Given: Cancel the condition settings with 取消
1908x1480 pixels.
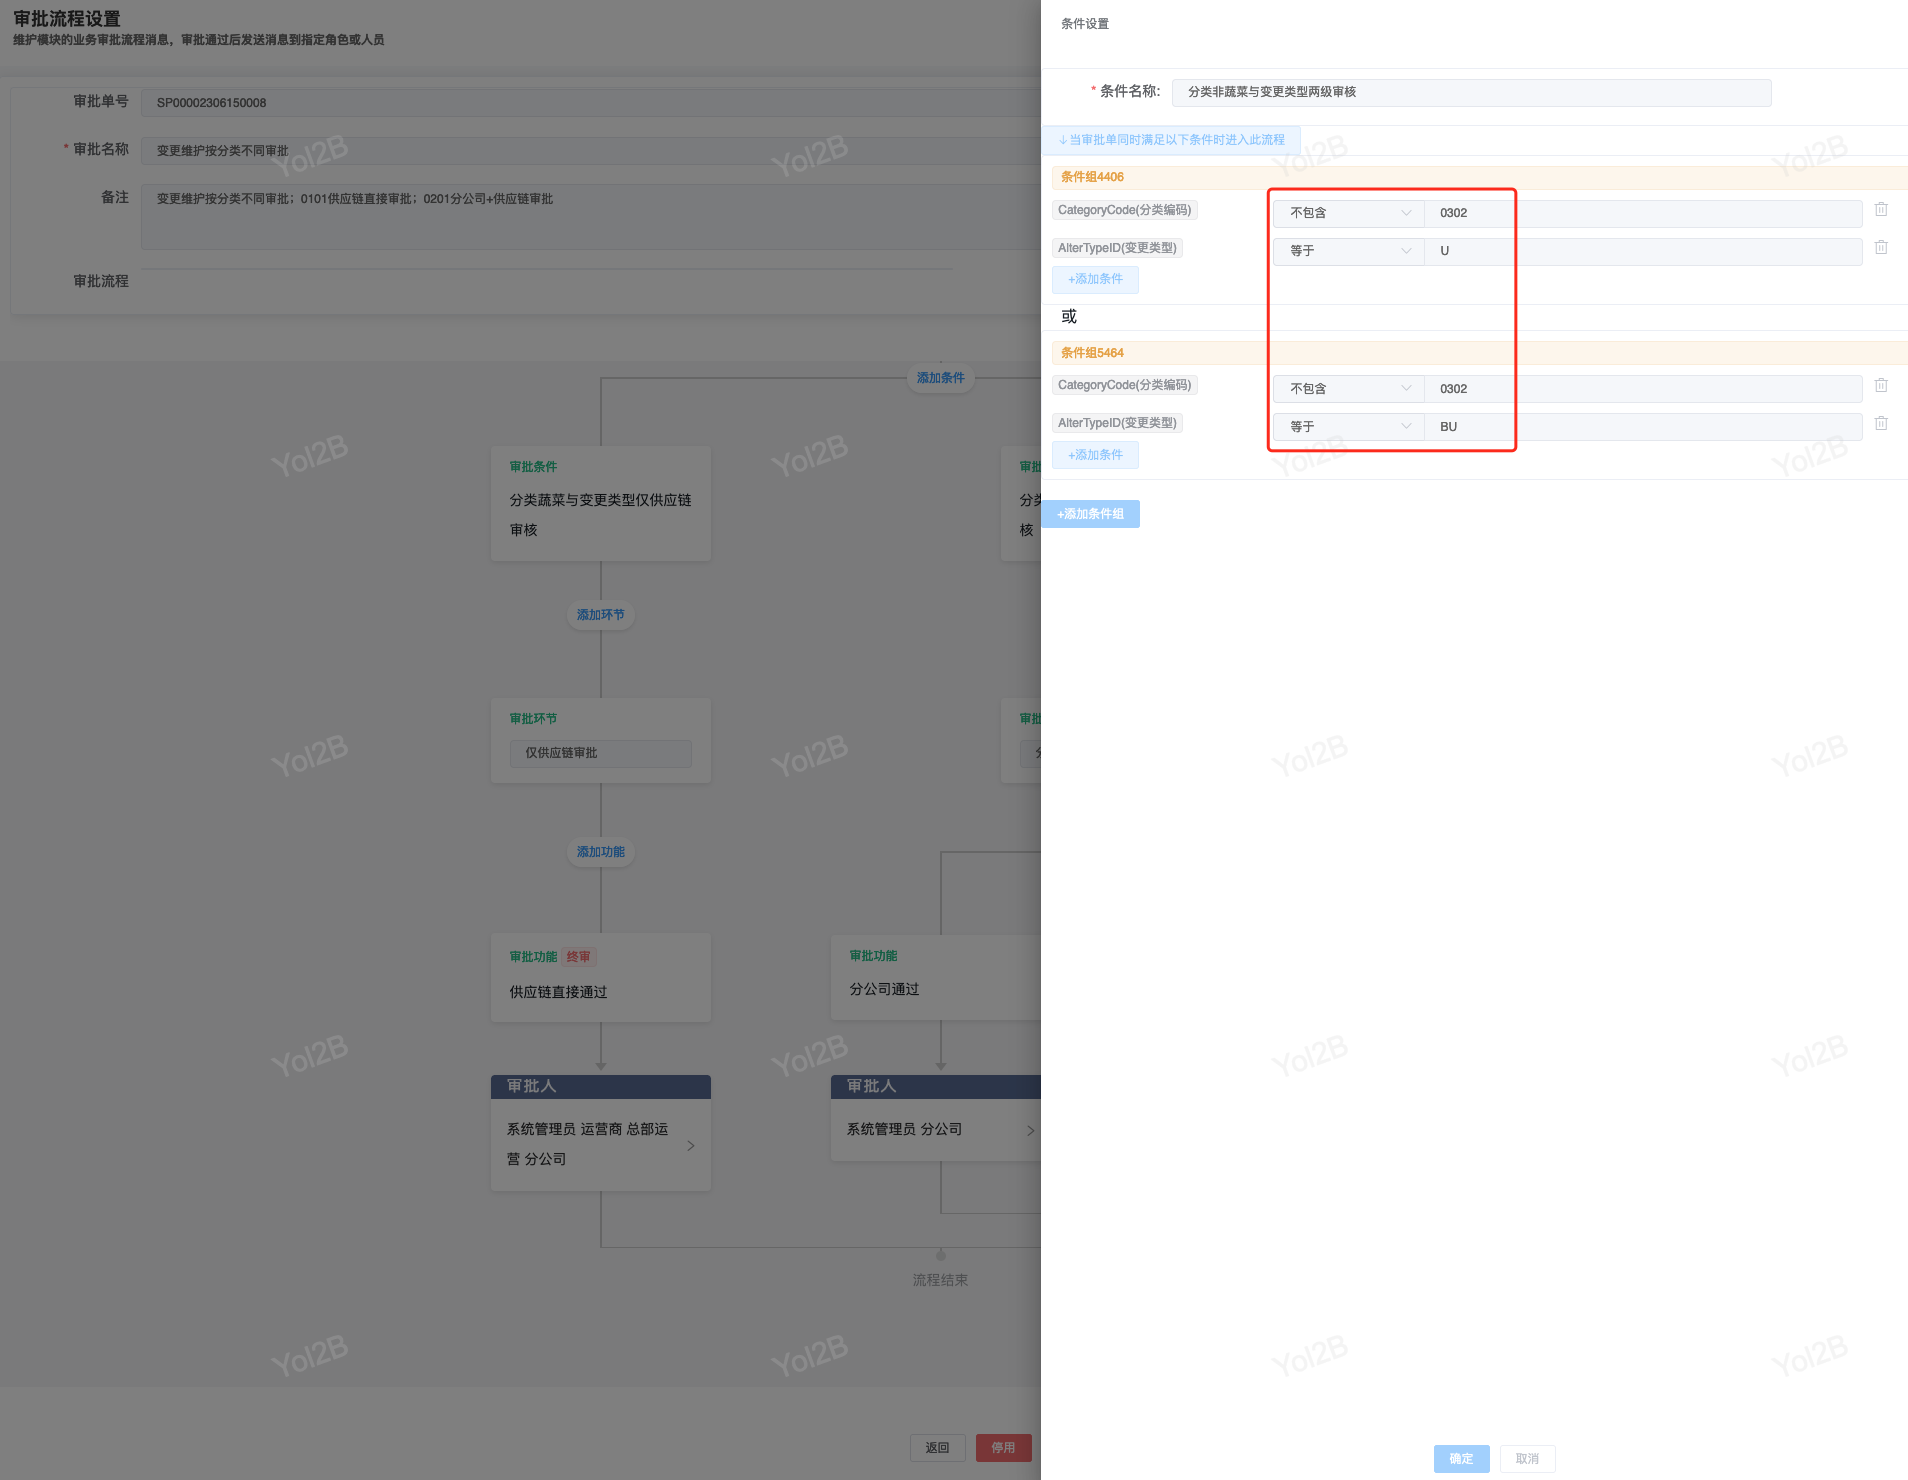Looking at the screenshot, I should pos(1527,1459).
